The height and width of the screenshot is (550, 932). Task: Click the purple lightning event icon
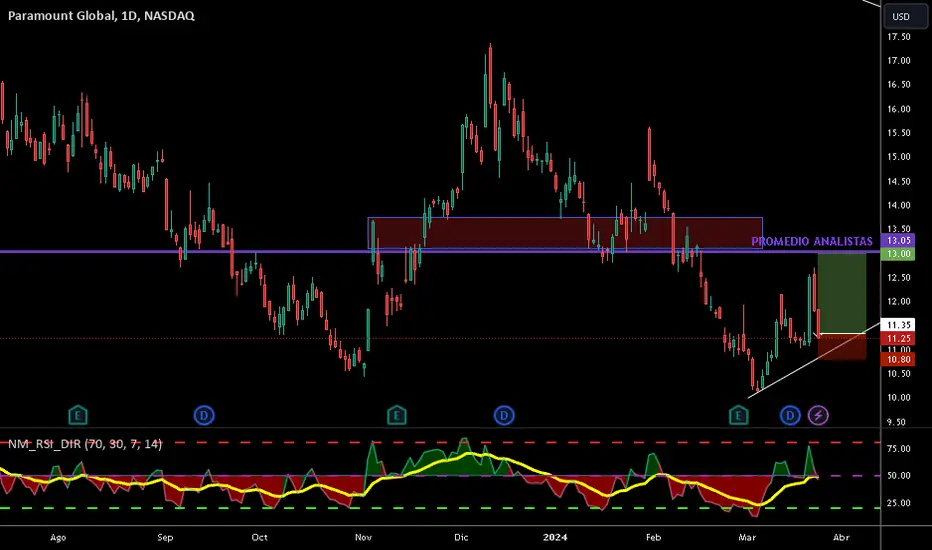(818, 415)
